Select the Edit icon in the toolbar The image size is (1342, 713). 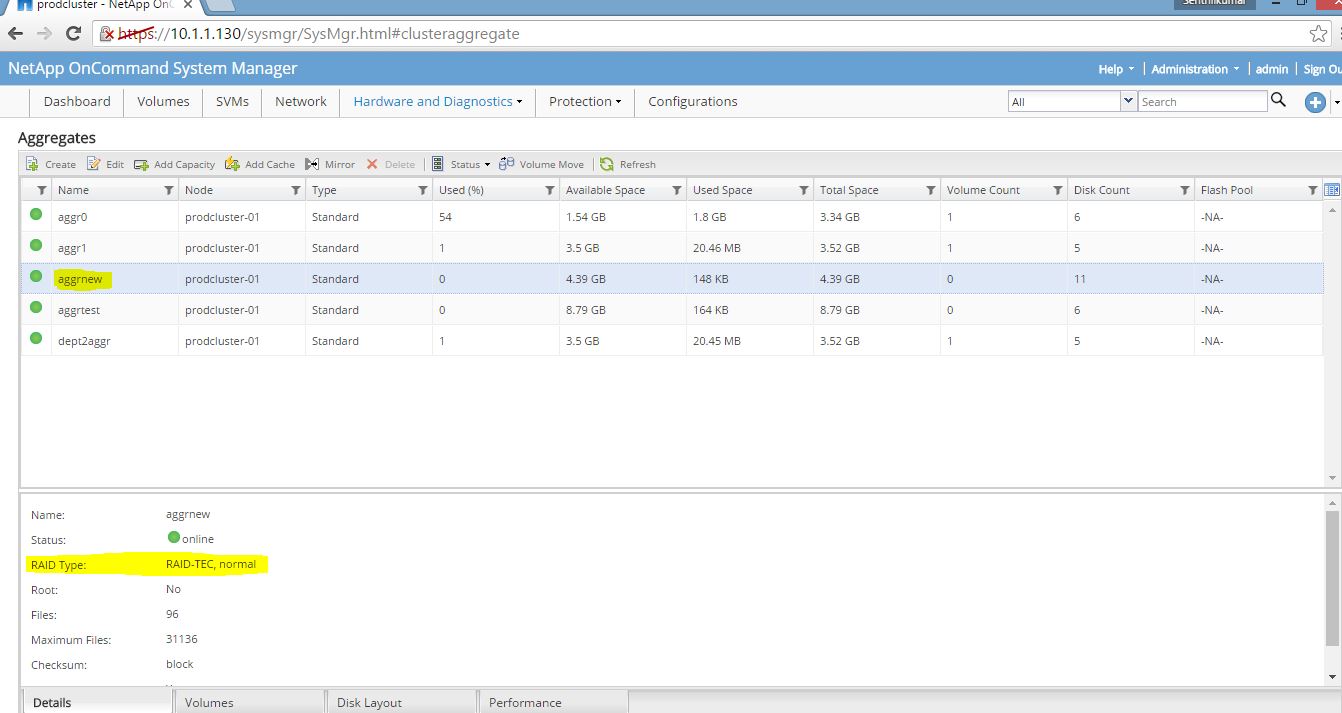tap(92, 163)
